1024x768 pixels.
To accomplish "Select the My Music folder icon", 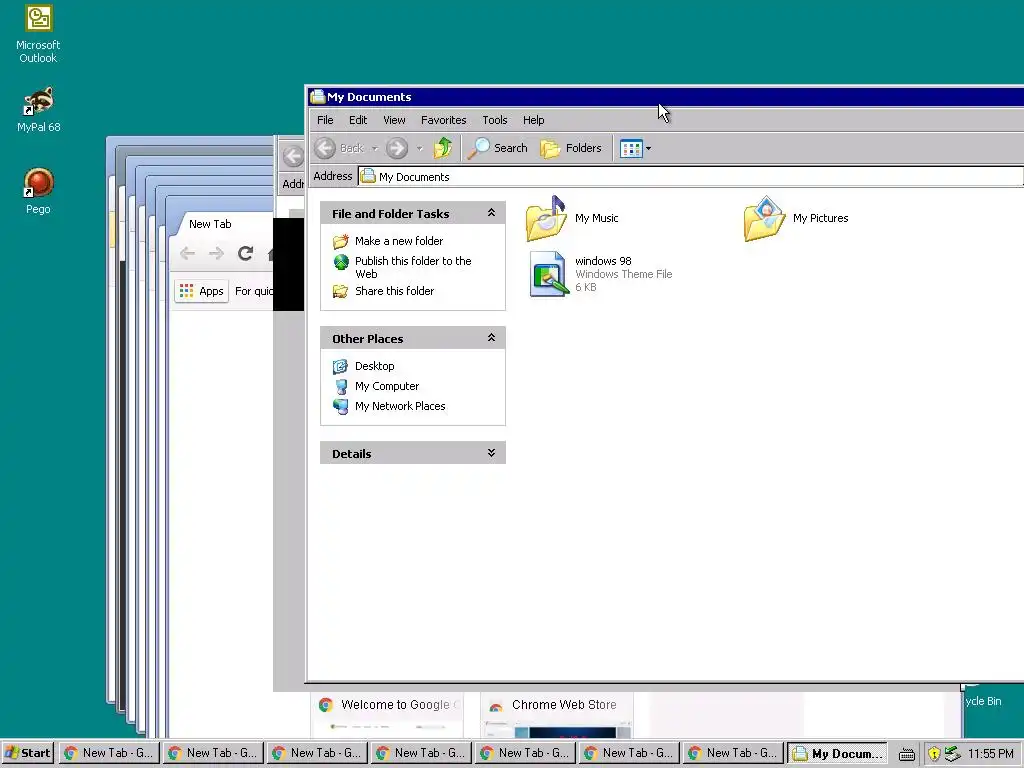I will point(547,218).
